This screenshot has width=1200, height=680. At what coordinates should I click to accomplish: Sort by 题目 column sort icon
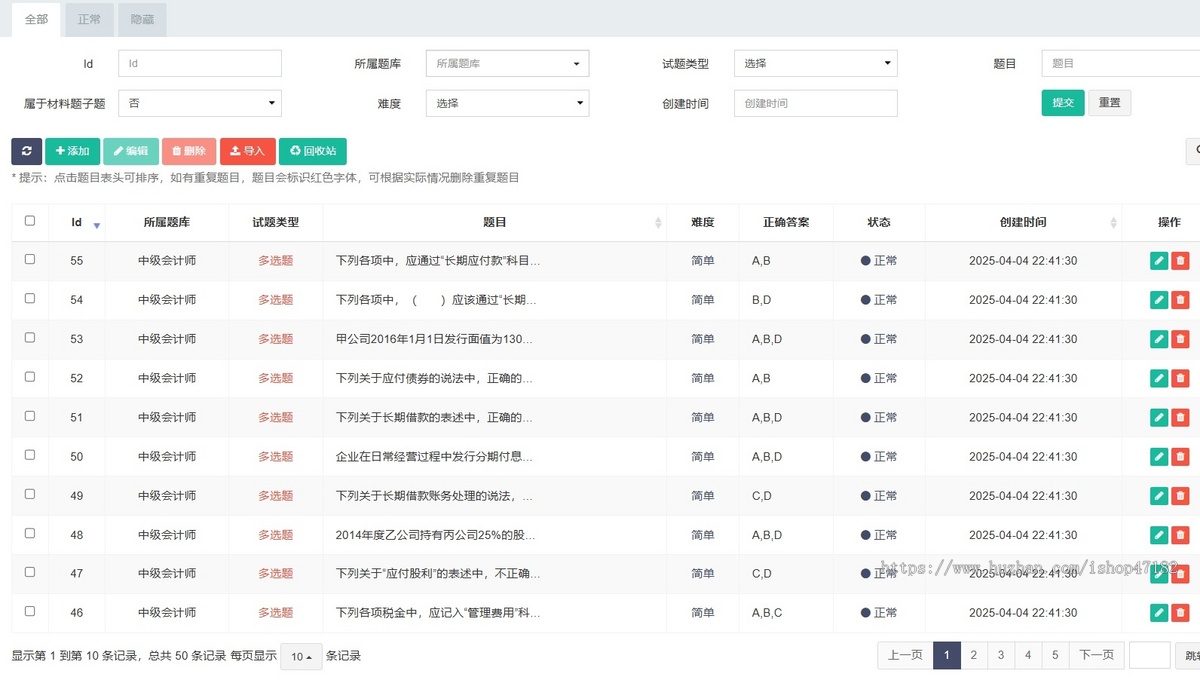point(658,223)
